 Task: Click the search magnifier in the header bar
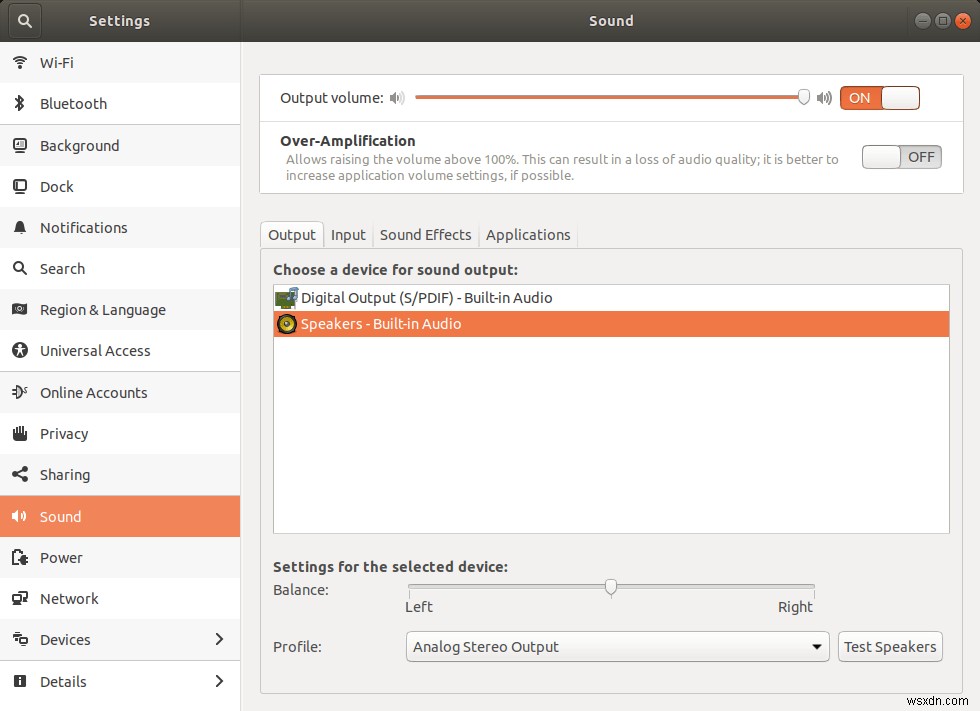point(24,20)
